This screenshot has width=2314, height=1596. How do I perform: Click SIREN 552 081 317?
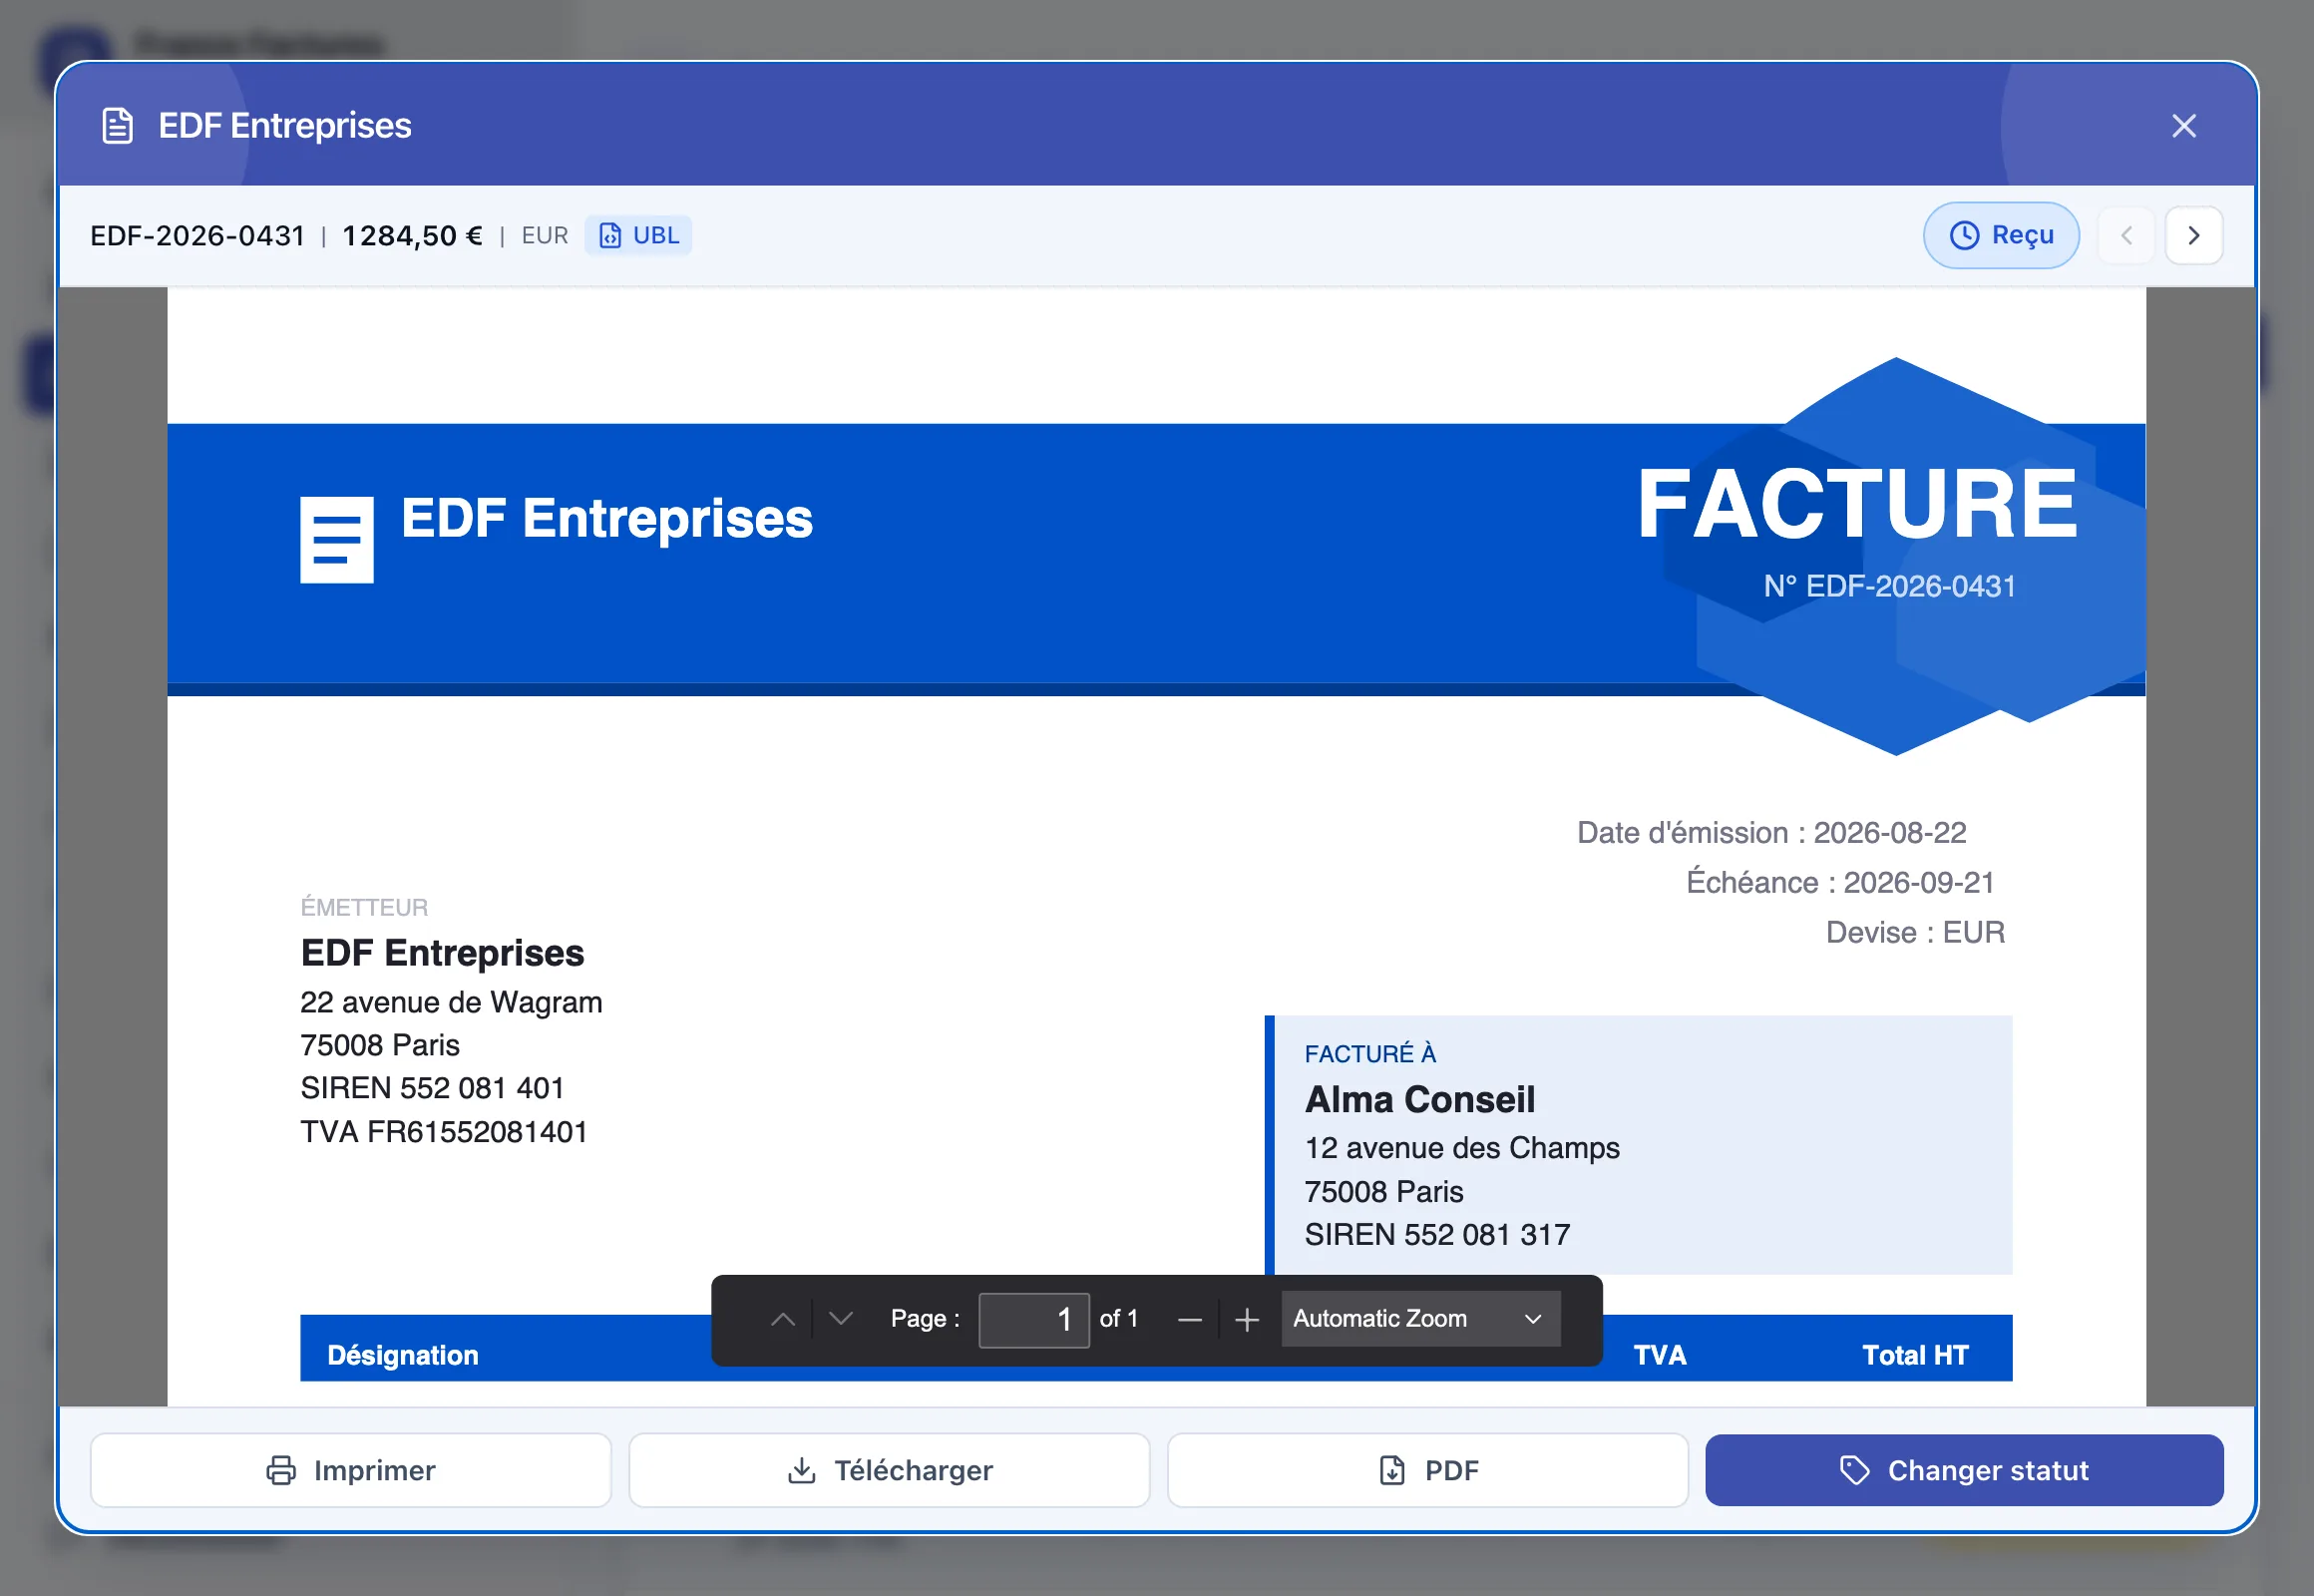click(1437, 1235)
